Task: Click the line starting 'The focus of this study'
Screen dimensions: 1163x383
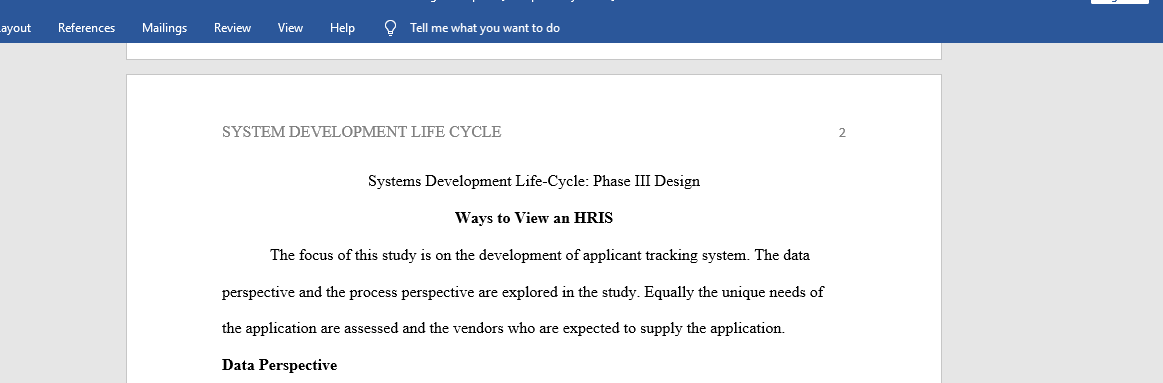Action: click(540, 255)
